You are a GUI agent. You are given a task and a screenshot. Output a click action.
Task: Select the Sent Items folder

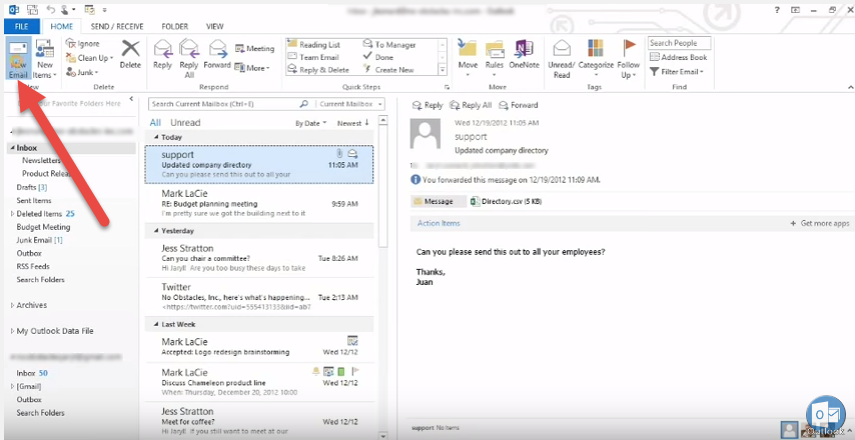click(x=34, y=201)
